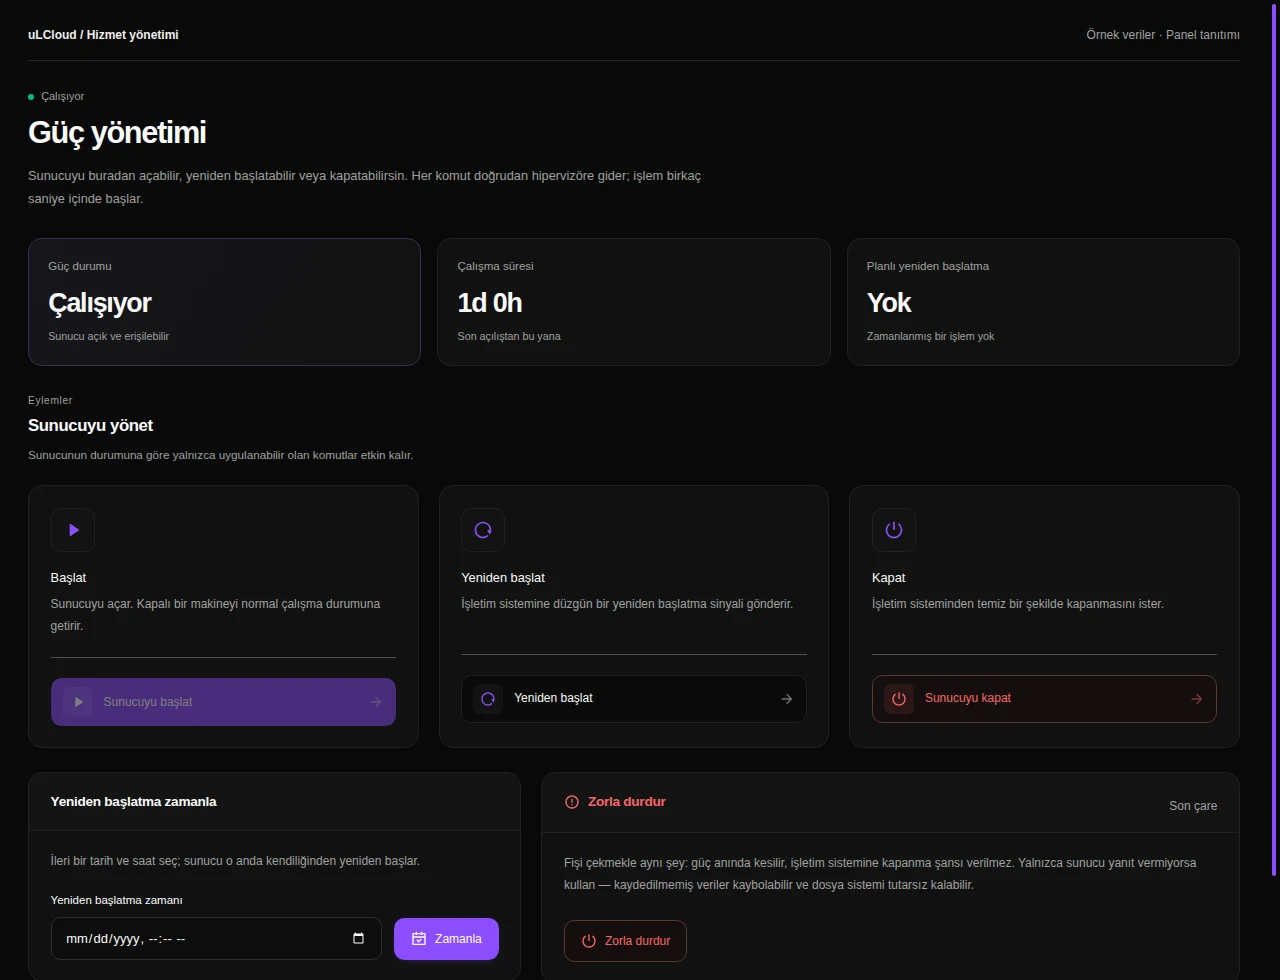1280x980 pixels.
Task: Click the red Zorla durdur button
Action: point(625,941)
